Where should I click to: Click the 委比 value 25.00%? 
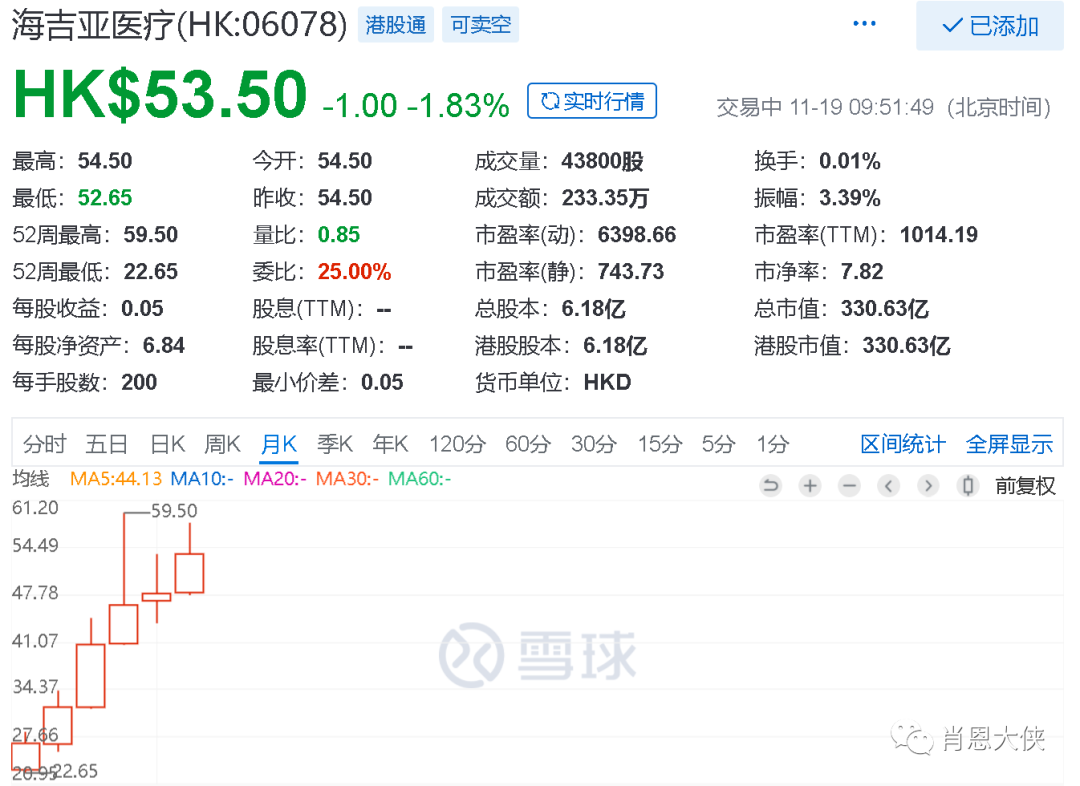(354, 271)
